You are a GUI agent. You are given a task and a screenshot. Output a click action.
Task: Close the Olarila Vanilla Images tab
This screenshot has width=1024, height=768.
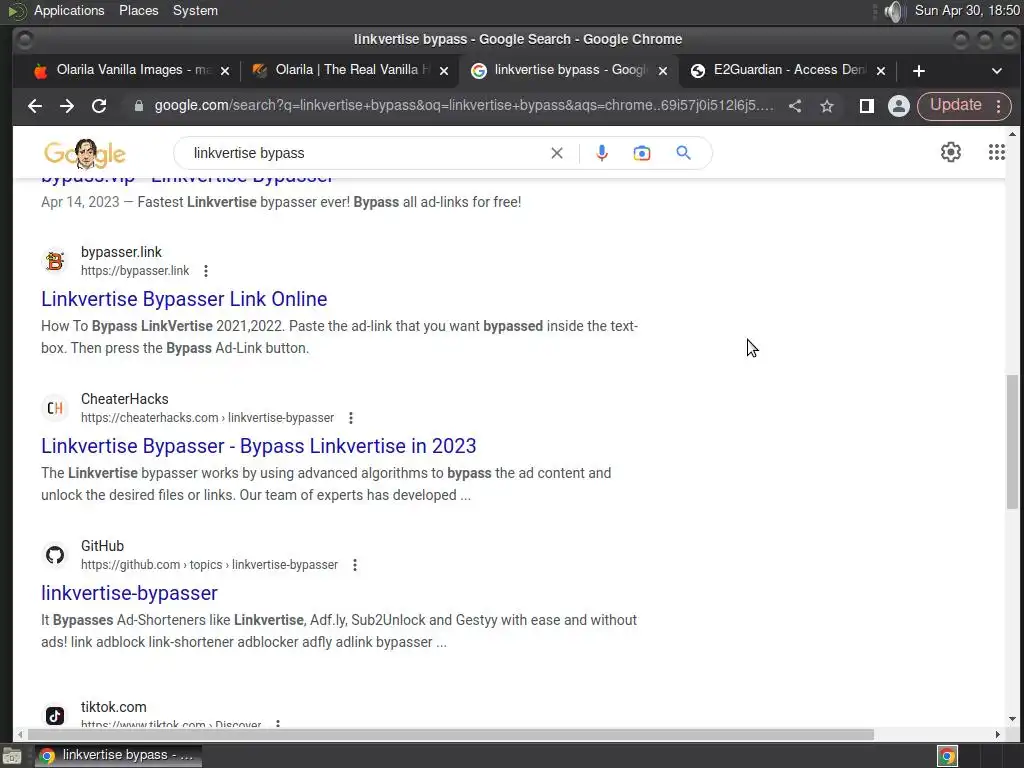(x=225, y=71)
